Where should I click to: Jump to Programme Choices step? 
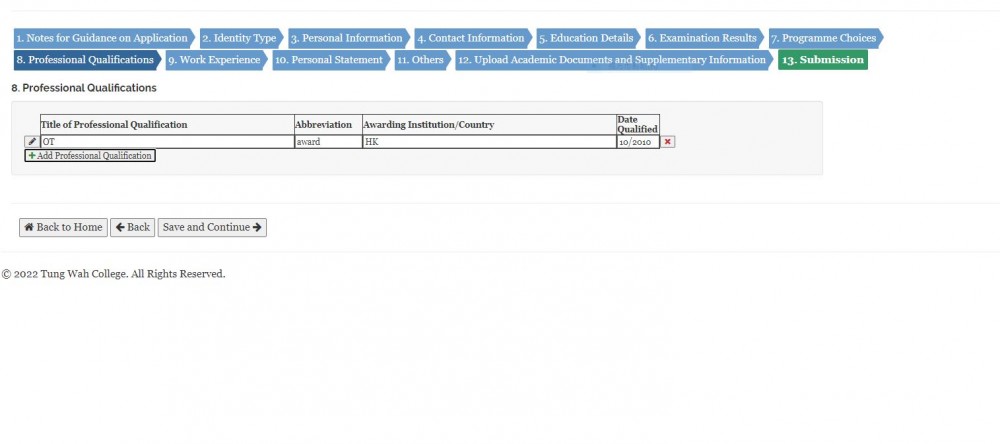point(823,38)
